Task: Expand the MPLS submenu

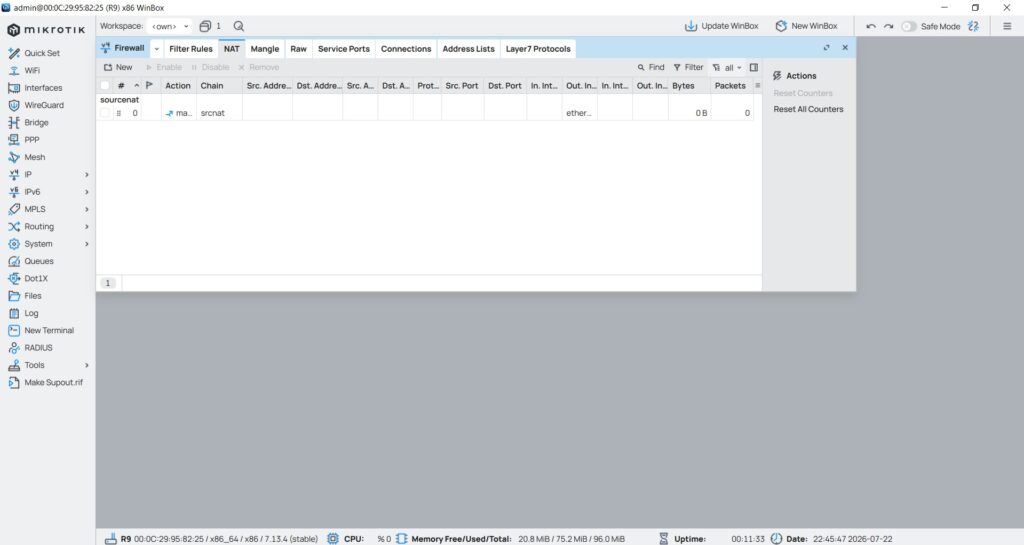Action: [x=87, y=209]
